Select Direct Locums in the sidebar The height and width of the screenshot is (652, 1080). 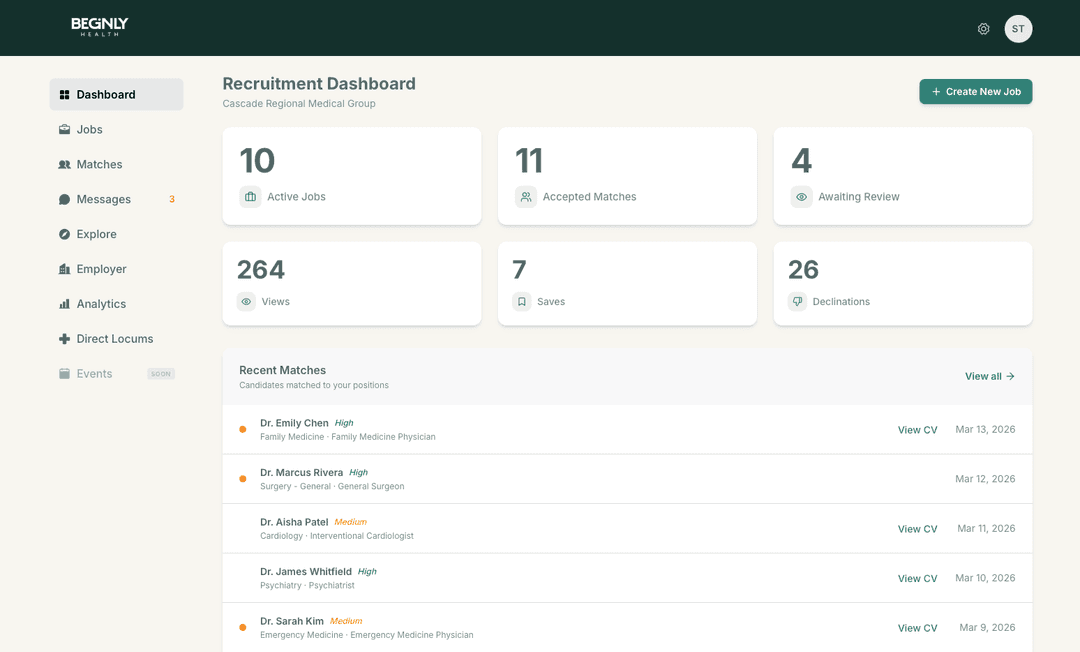click(114, 339)
